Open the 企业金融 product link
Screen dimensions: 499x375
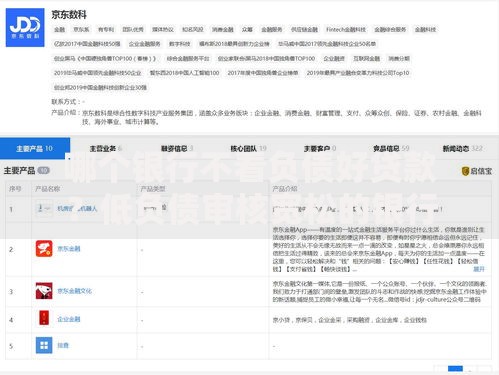(69, 319)
